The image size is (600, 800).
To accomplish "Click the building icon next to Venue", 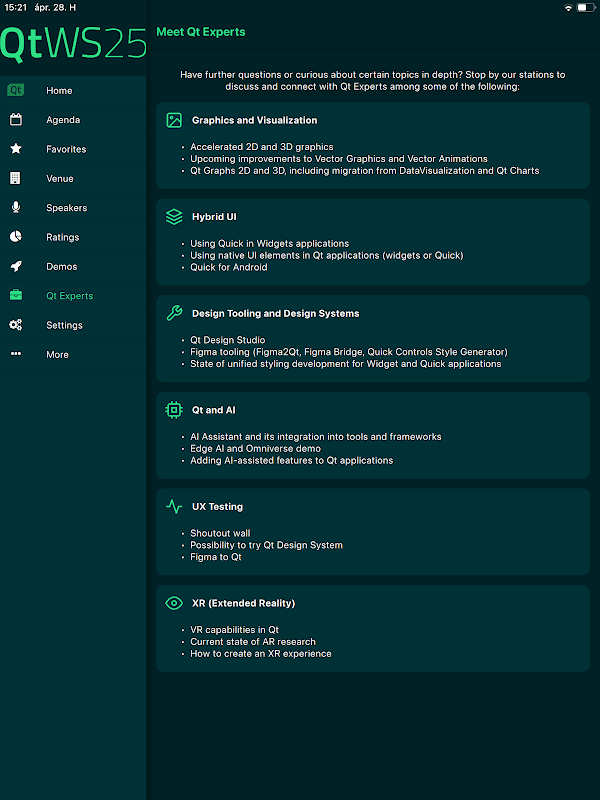I will [x=15, y=178].
